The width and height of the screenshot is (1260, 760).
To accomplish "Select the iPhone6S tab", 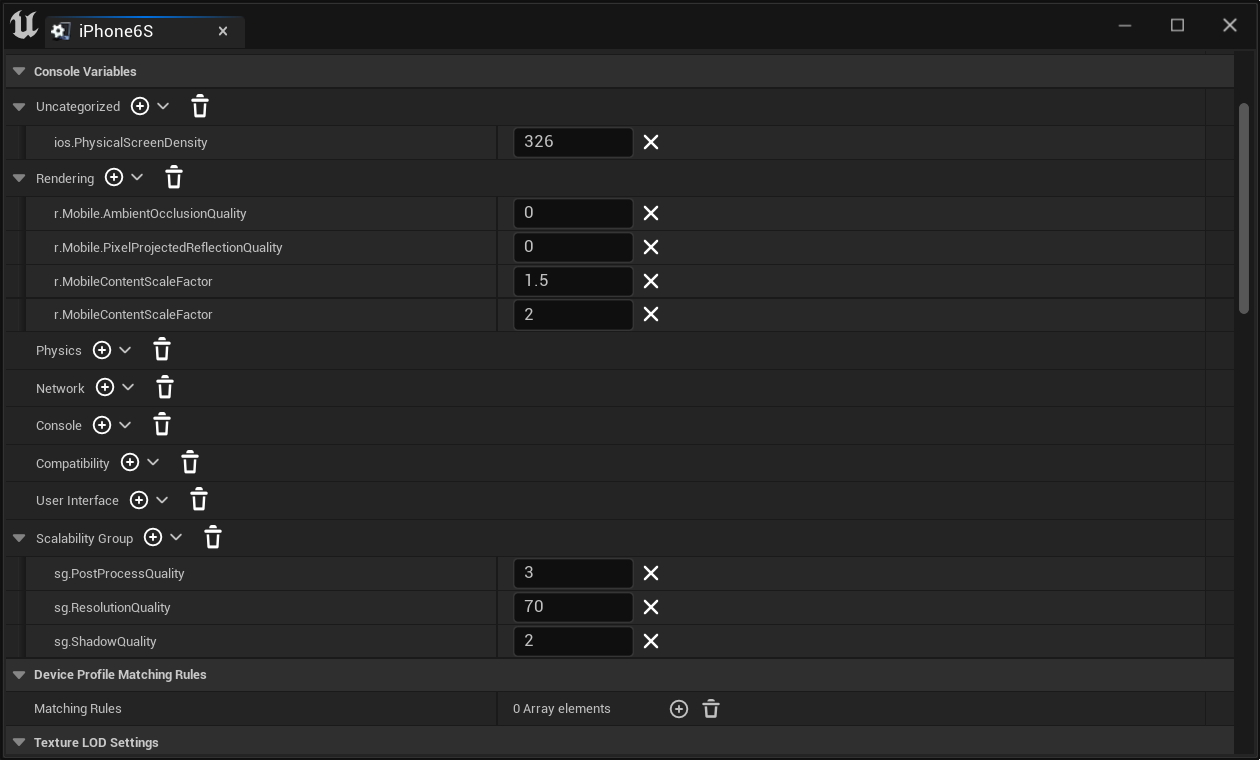I will pos(144,31).
